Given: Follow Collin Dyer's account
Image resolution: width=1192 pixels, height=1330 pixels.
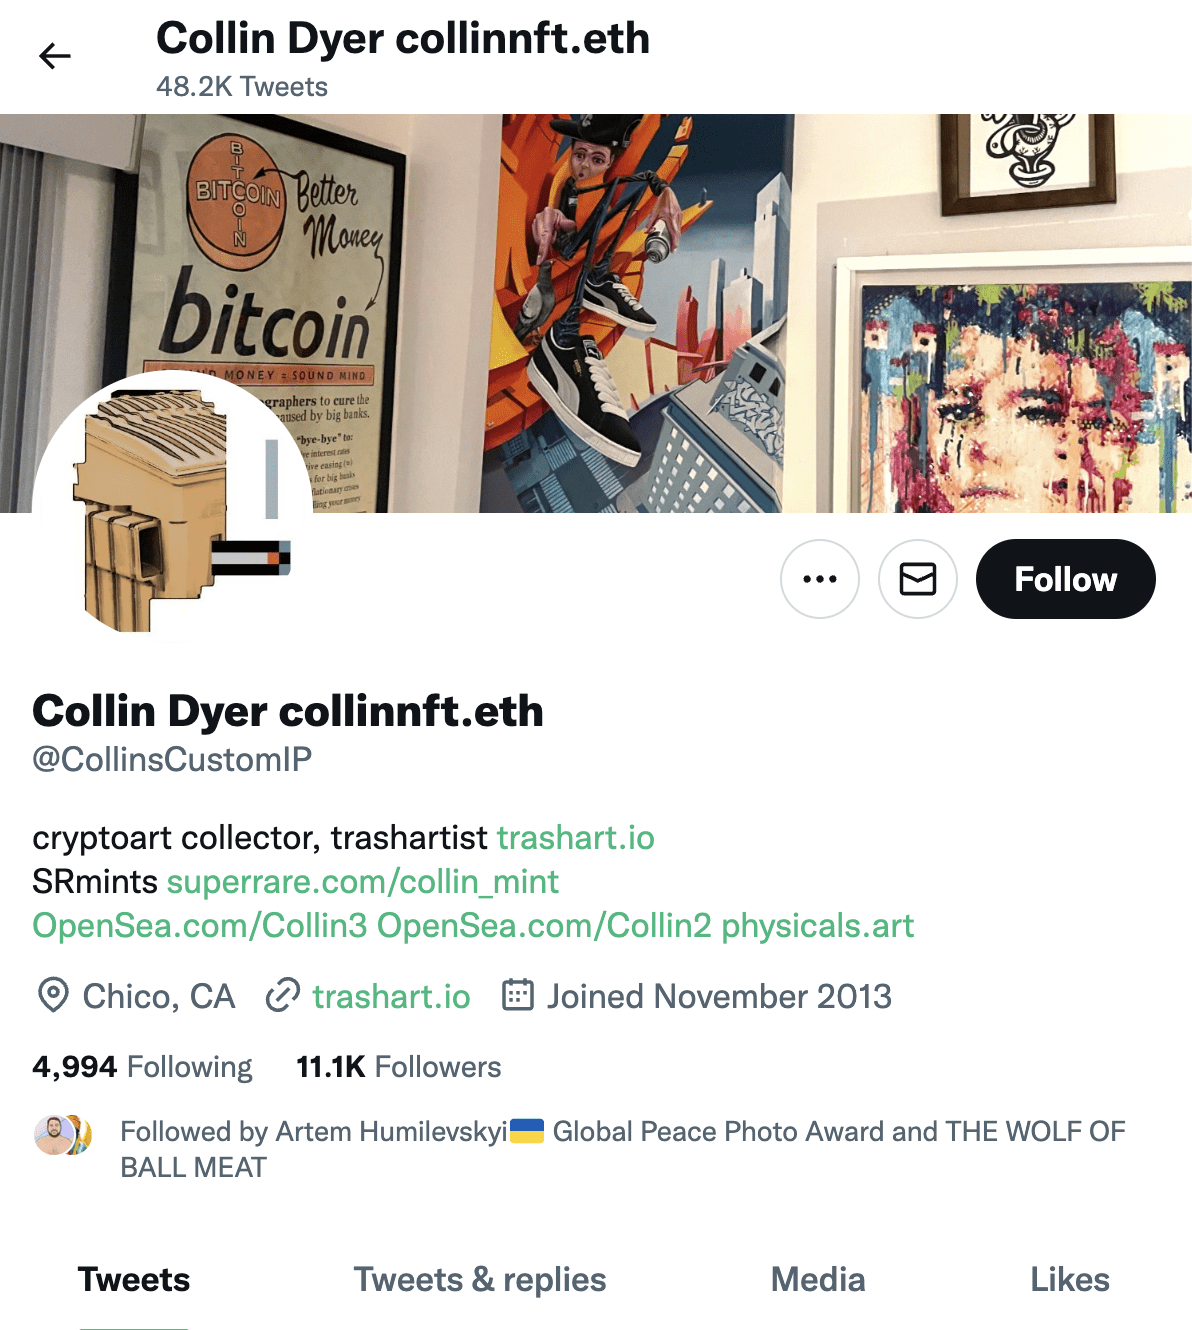Looking at the screenshot, I should point(1066,579).
